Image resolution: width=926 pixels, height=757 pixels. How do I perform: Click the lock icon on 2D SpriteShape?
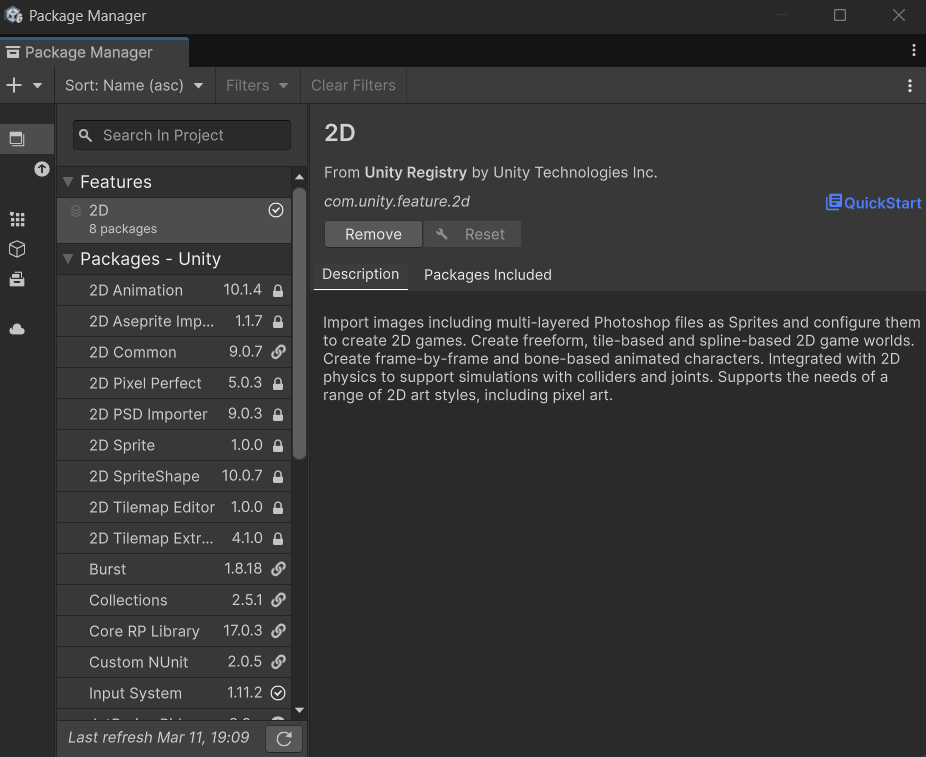click(x=278, y=477)
